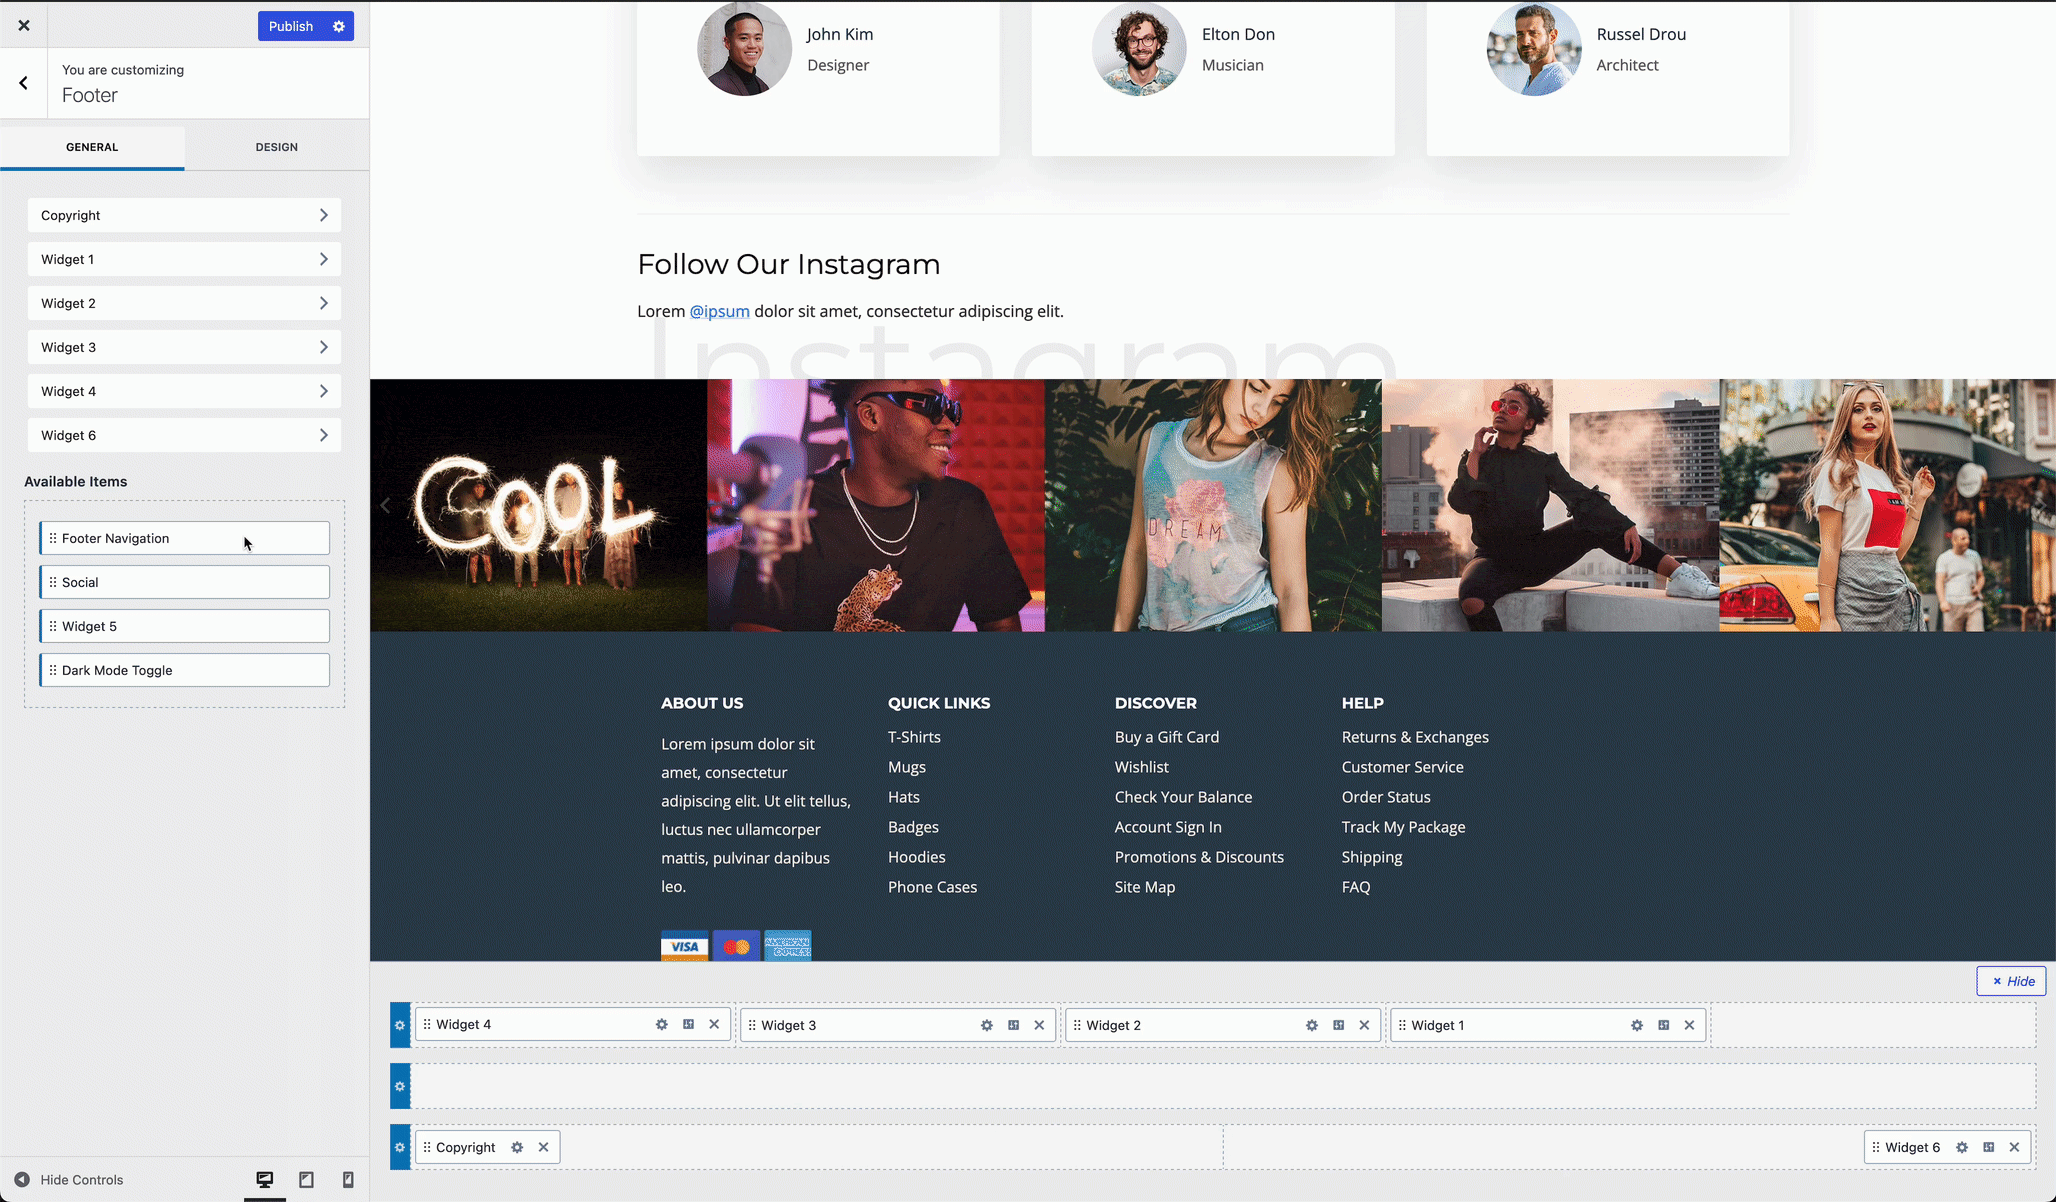Viewport: 2056px width, 1202px height.
Task: Select the General tab
Action: click(x=92, y=147)
